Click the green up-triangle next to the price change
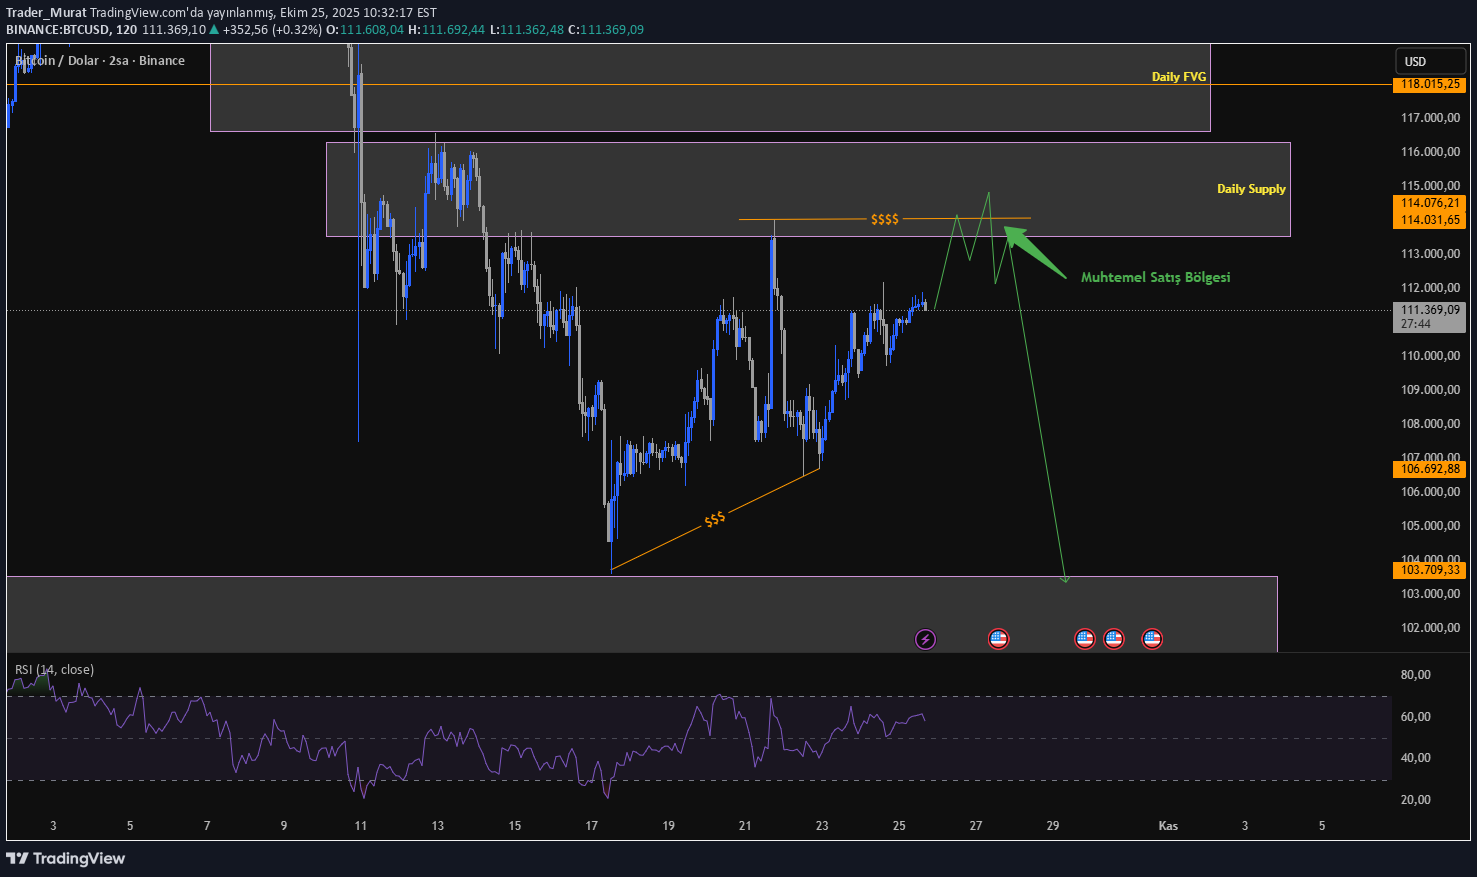 pos(213,29)
